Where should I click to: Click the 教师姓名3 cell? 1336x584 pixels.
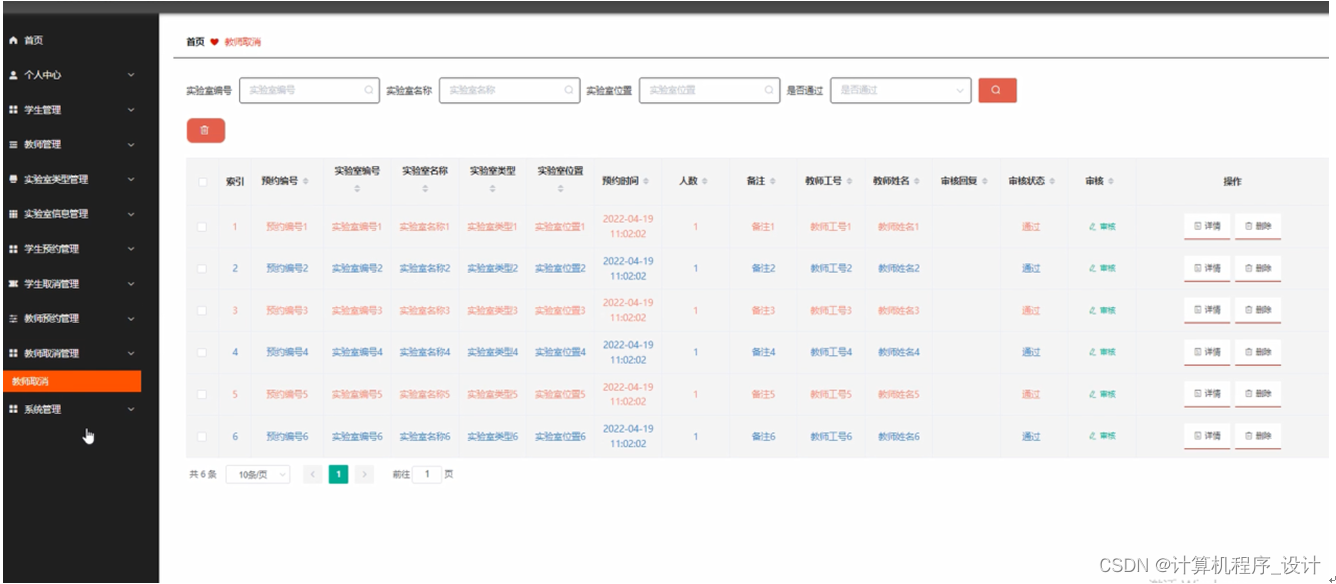click(x=899, y=311)
